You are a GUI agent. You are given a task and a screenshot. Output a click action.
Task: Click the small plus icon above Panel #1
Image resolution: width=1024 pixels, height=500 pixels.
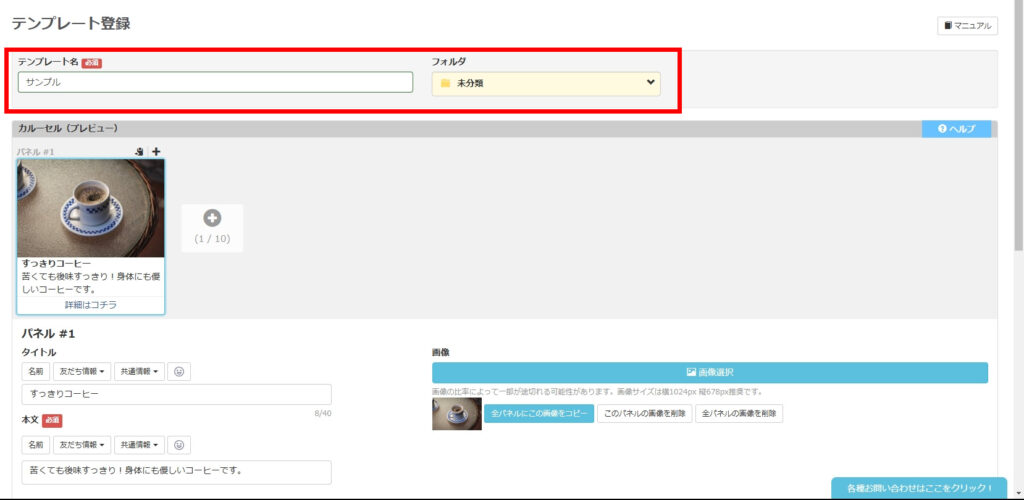[x=156, y=152]
